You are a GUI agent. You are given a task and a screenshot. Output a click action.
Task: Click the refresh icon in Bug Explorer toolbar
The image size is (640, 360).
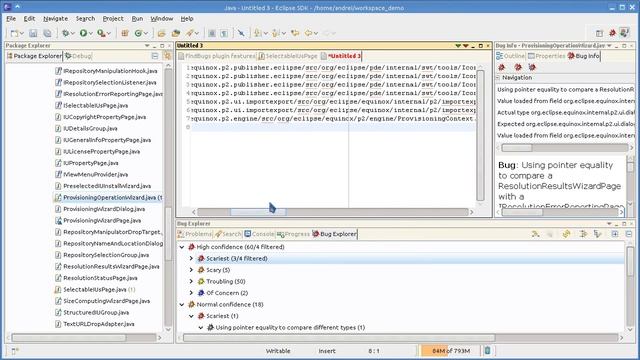click(x=566, y=234)
